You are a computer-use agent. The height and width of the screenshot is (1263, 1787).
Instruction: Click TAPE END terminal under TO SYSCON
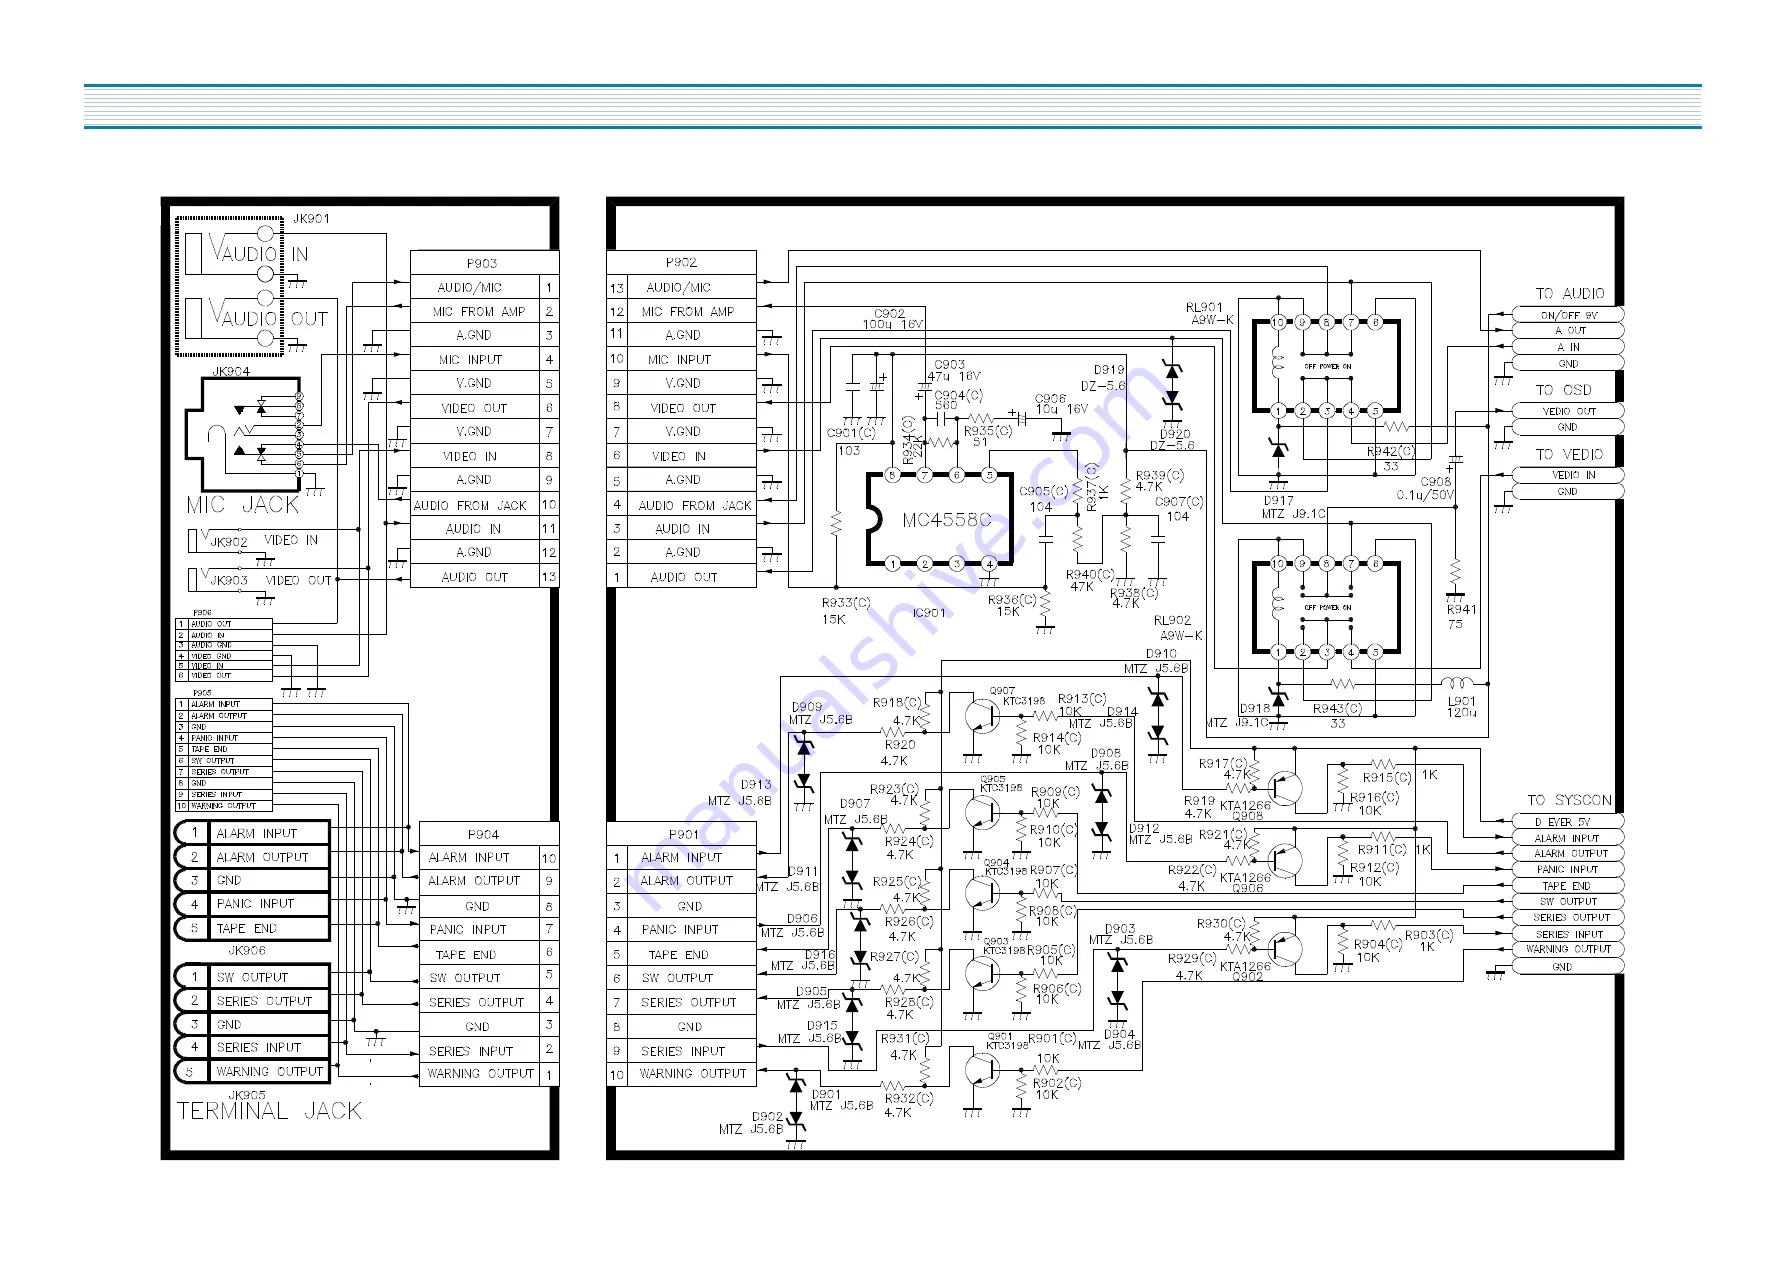click(1568, 886)
